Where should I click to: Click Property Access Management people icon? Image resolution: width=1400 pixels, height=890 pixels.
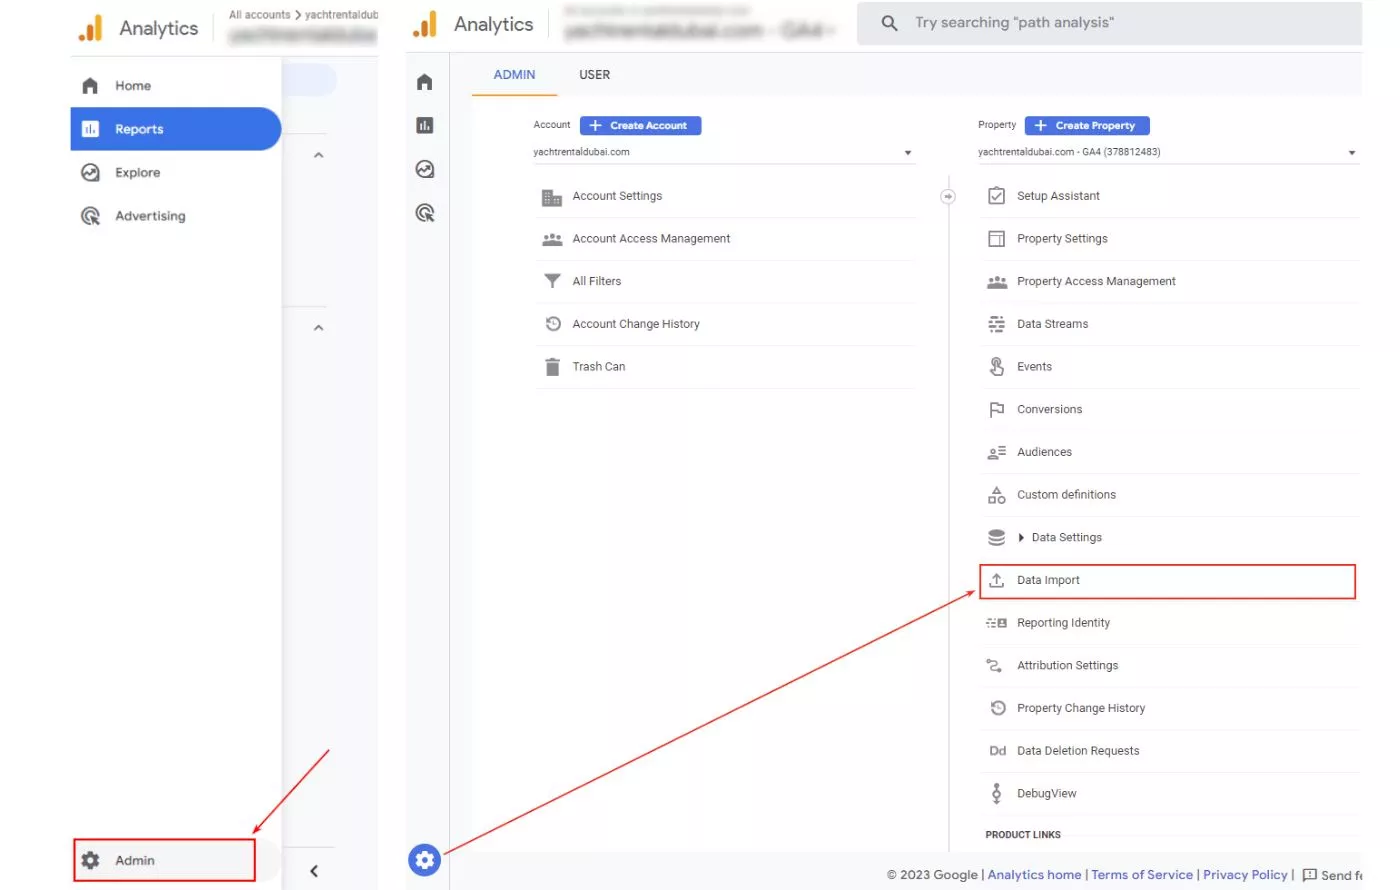click(x=997, y=282)
